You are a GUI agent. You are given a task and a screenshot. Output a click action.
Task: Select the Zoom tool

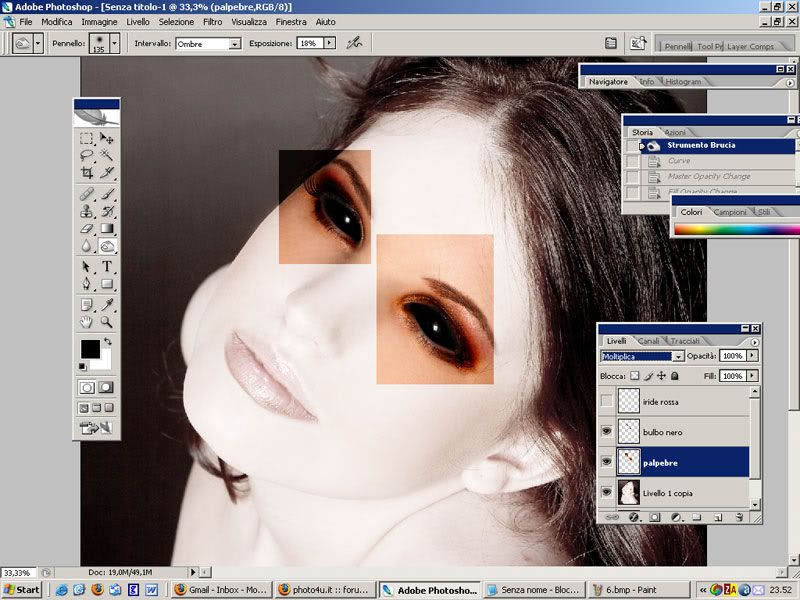pos(107,322)
